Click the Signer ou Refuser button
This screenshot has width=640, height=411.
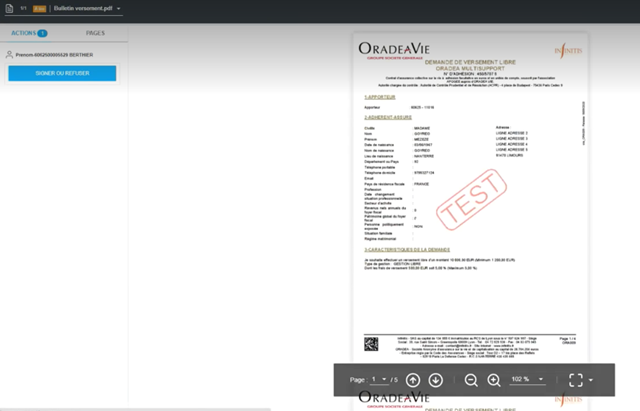pos(62,73)
